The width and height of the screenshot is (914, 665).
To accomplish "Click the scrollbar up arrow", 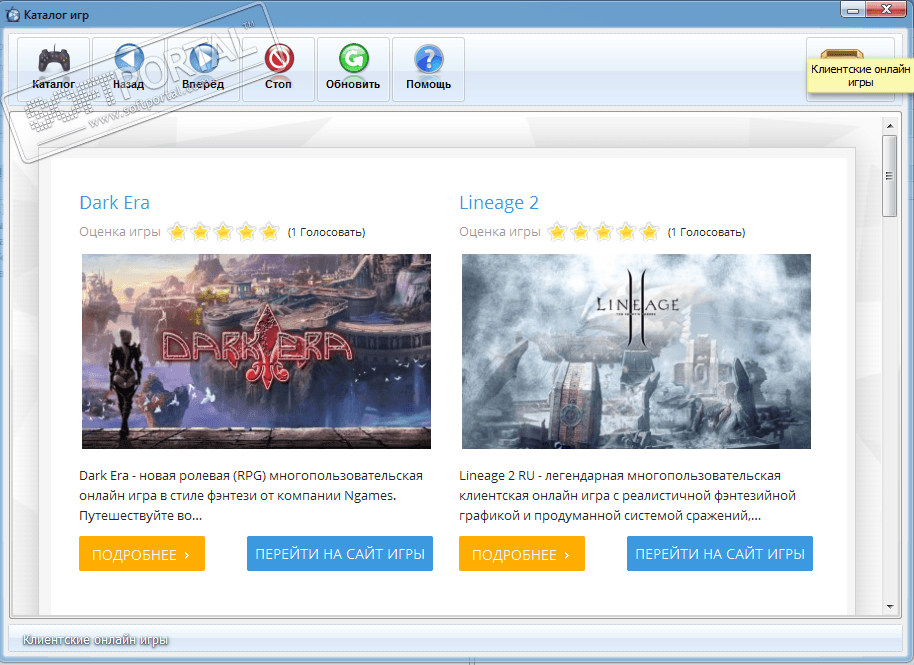I will 890,125.
